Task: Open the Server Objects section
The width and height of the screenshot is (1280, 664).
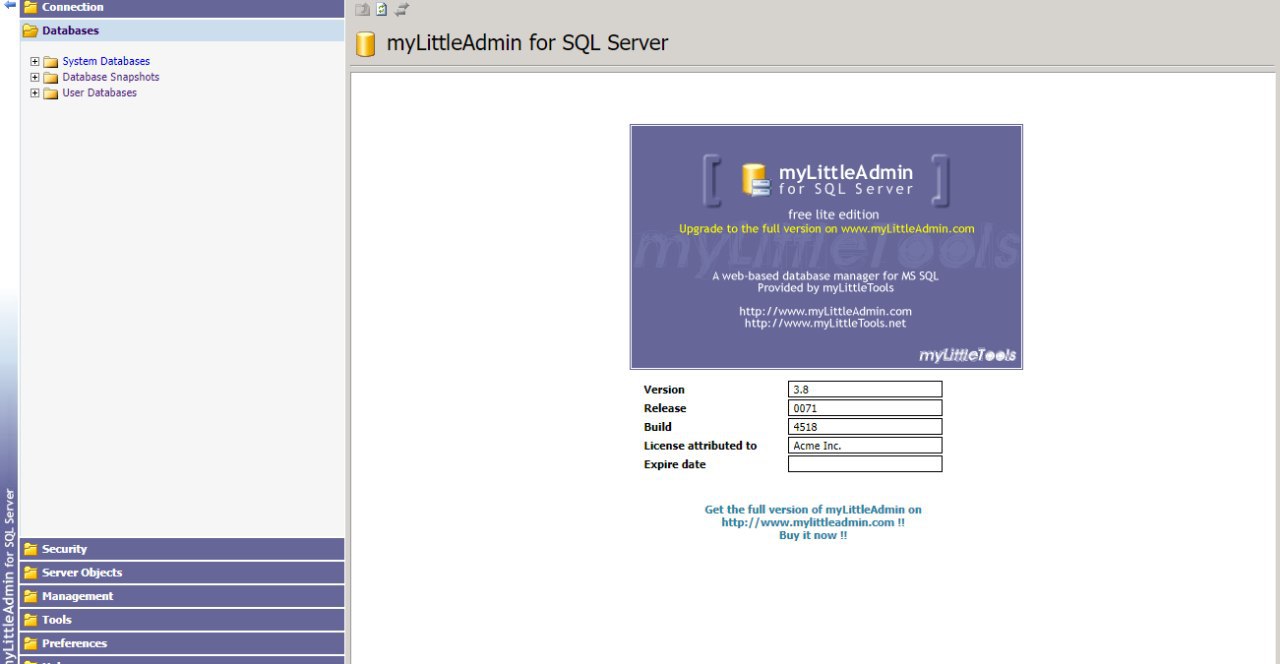Action: click(182, 572)
